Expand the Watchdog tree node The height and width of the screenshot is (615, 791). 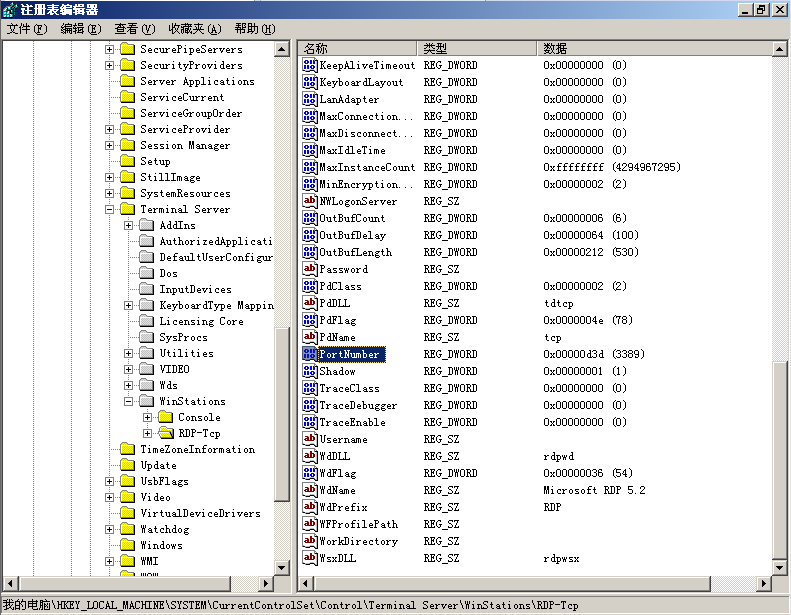tap(109, 529)
